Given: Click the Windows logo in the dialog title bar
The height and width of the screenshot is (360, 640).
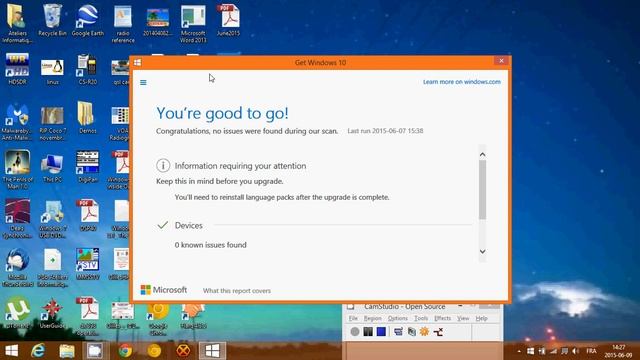Looking at the screenshot, I should [x=138, y=62].
